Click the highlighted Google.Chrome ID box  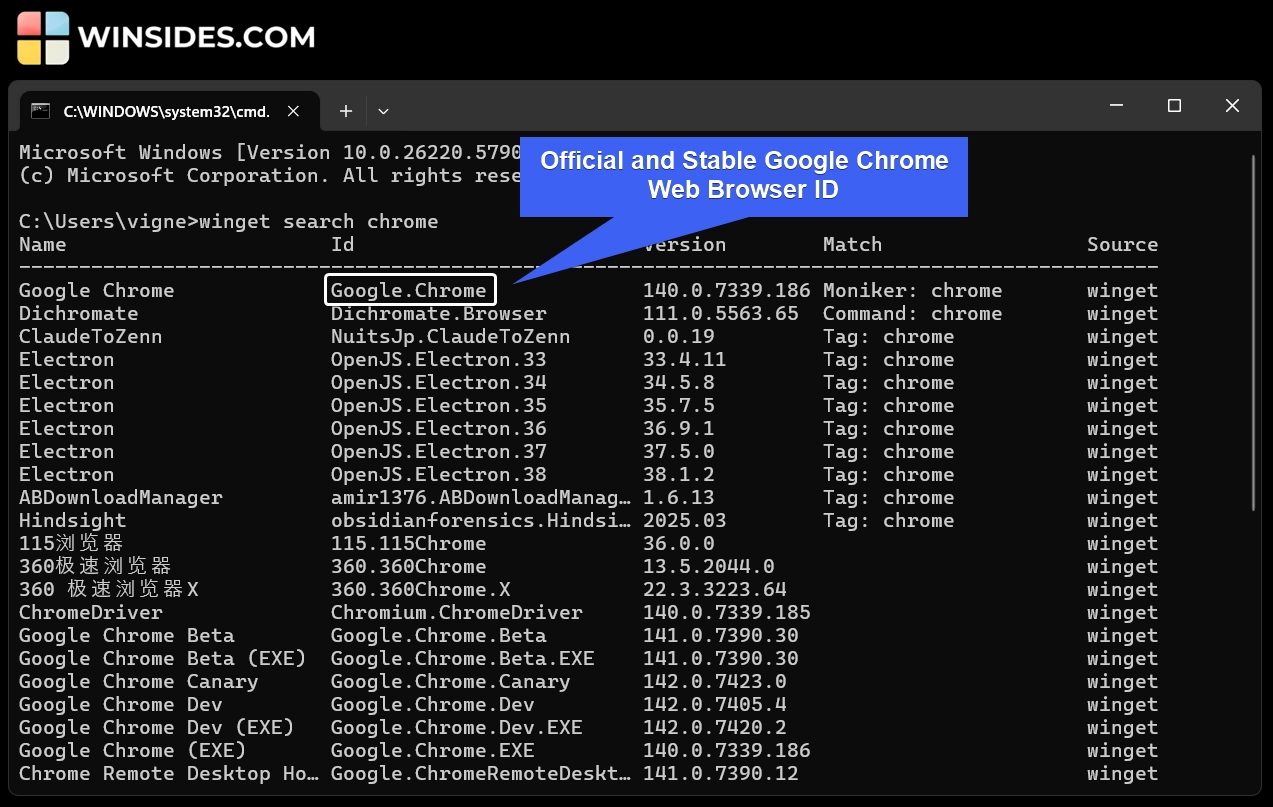410,291
